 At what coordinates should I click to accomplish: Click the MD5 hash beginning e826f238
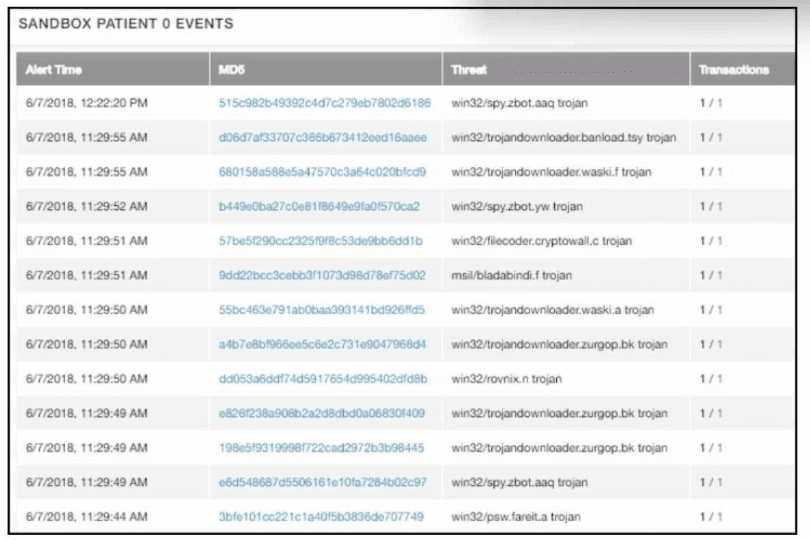pos(322,413)
